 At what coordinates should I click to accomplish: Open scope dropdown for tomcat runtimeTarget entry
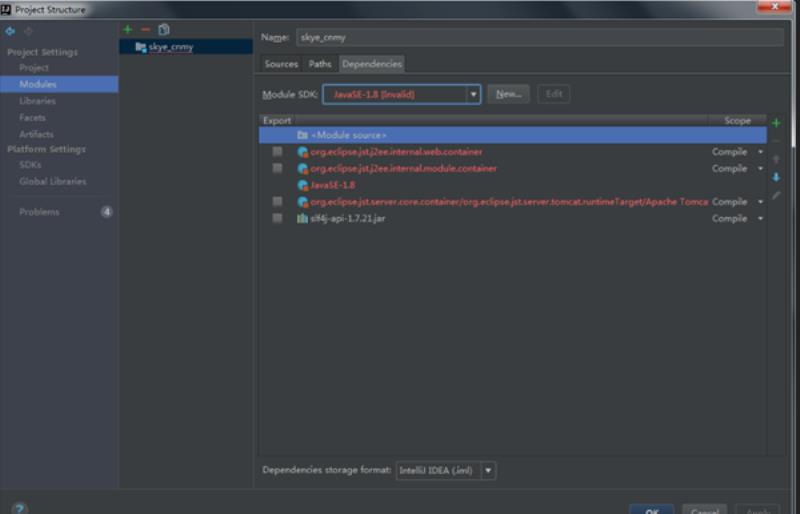(760, 202)
